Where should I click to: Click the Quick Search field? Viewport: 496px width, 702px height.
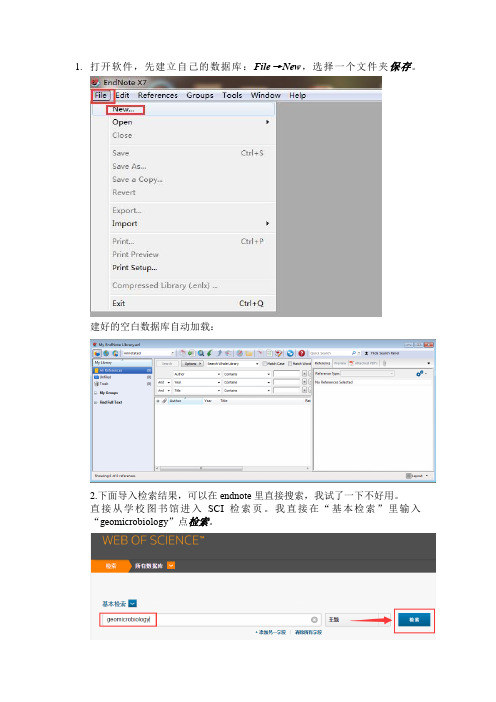(330, 353)
